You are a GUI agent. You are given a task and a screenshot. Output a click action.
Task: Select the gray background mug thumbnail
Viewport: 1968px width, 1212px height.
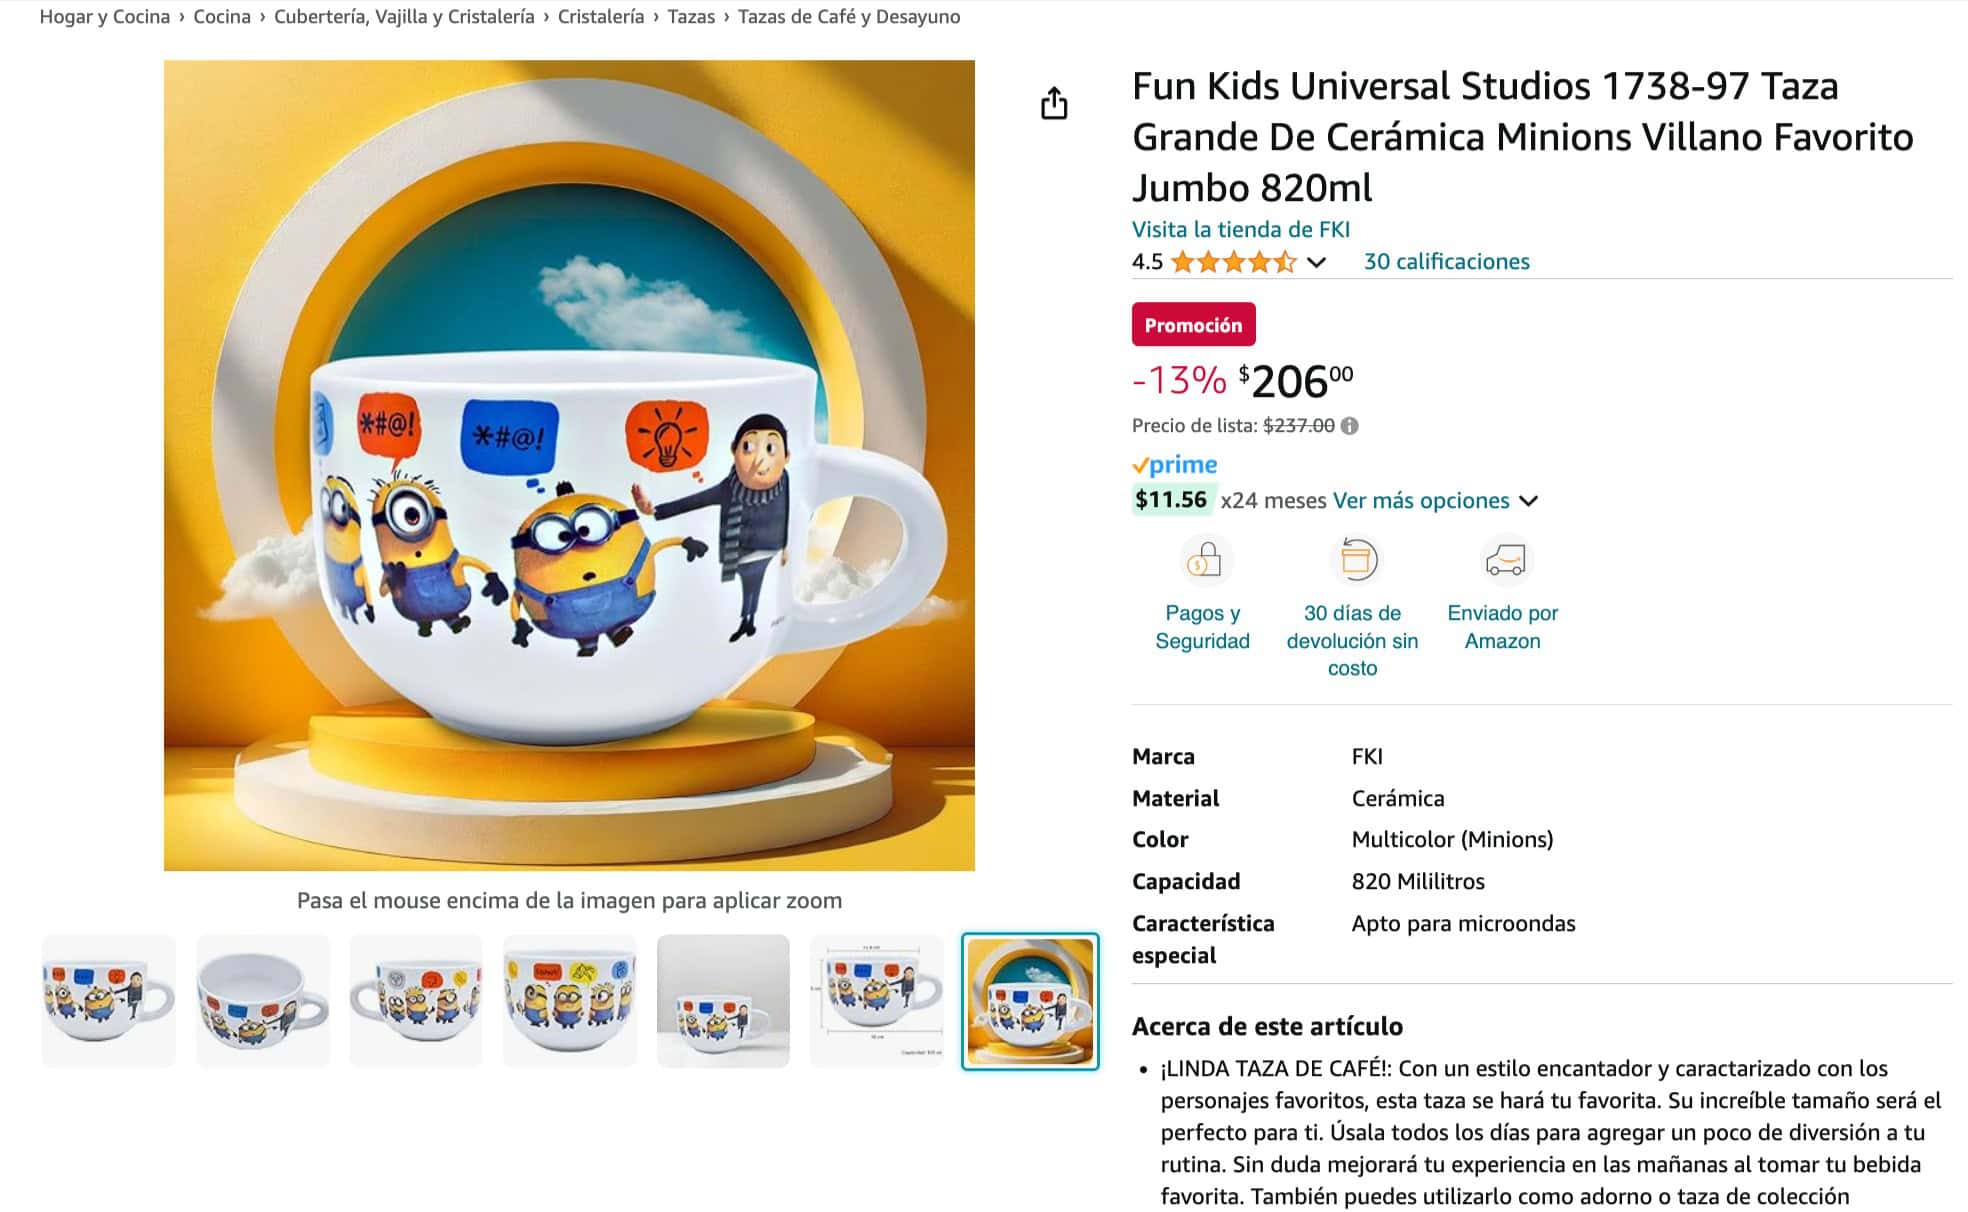pyautogui.click(x=723, y=1000)
